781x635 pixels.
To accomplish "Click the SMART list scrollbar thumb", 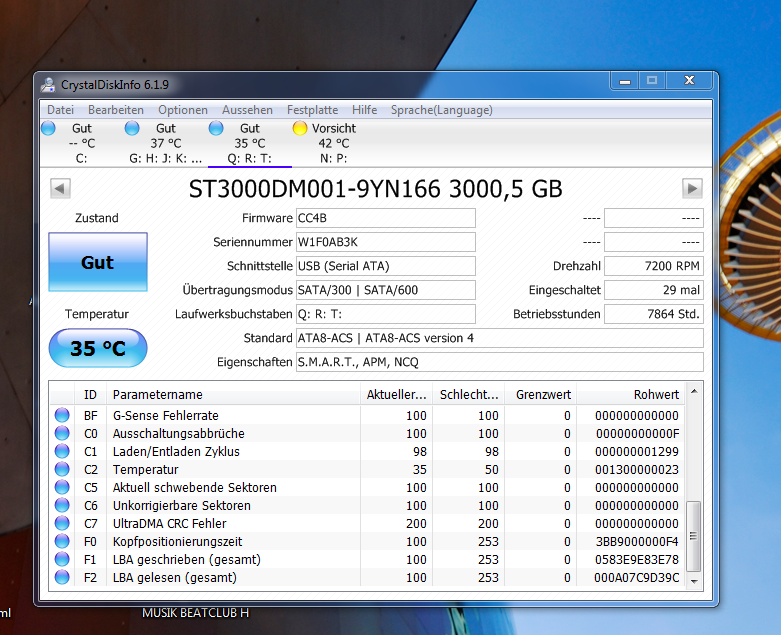I will pos(694,536).
